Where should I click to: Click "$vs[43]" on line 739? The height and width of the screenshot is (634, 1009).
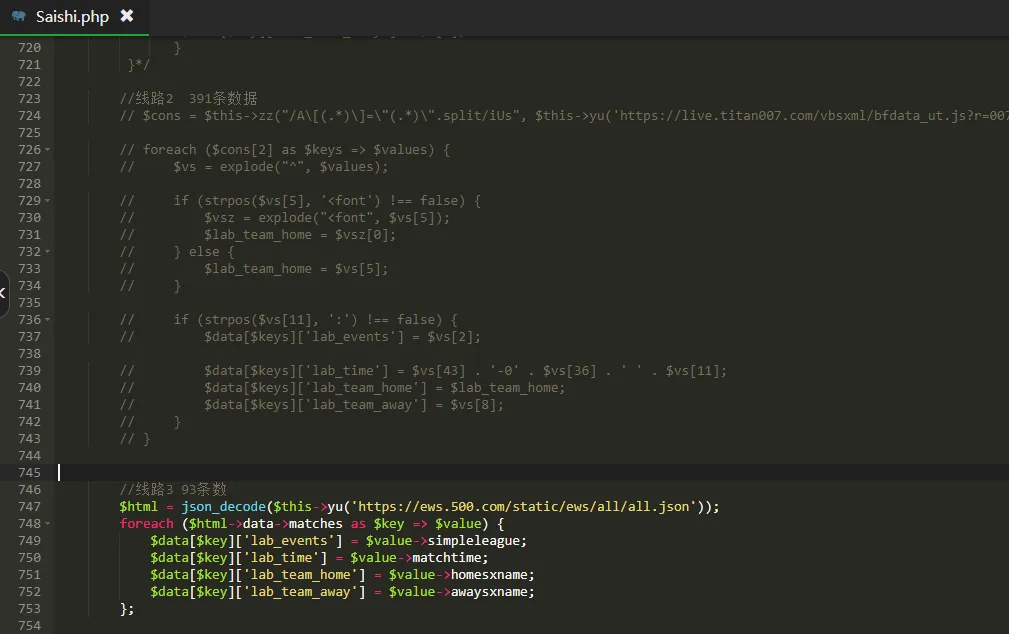438,371
